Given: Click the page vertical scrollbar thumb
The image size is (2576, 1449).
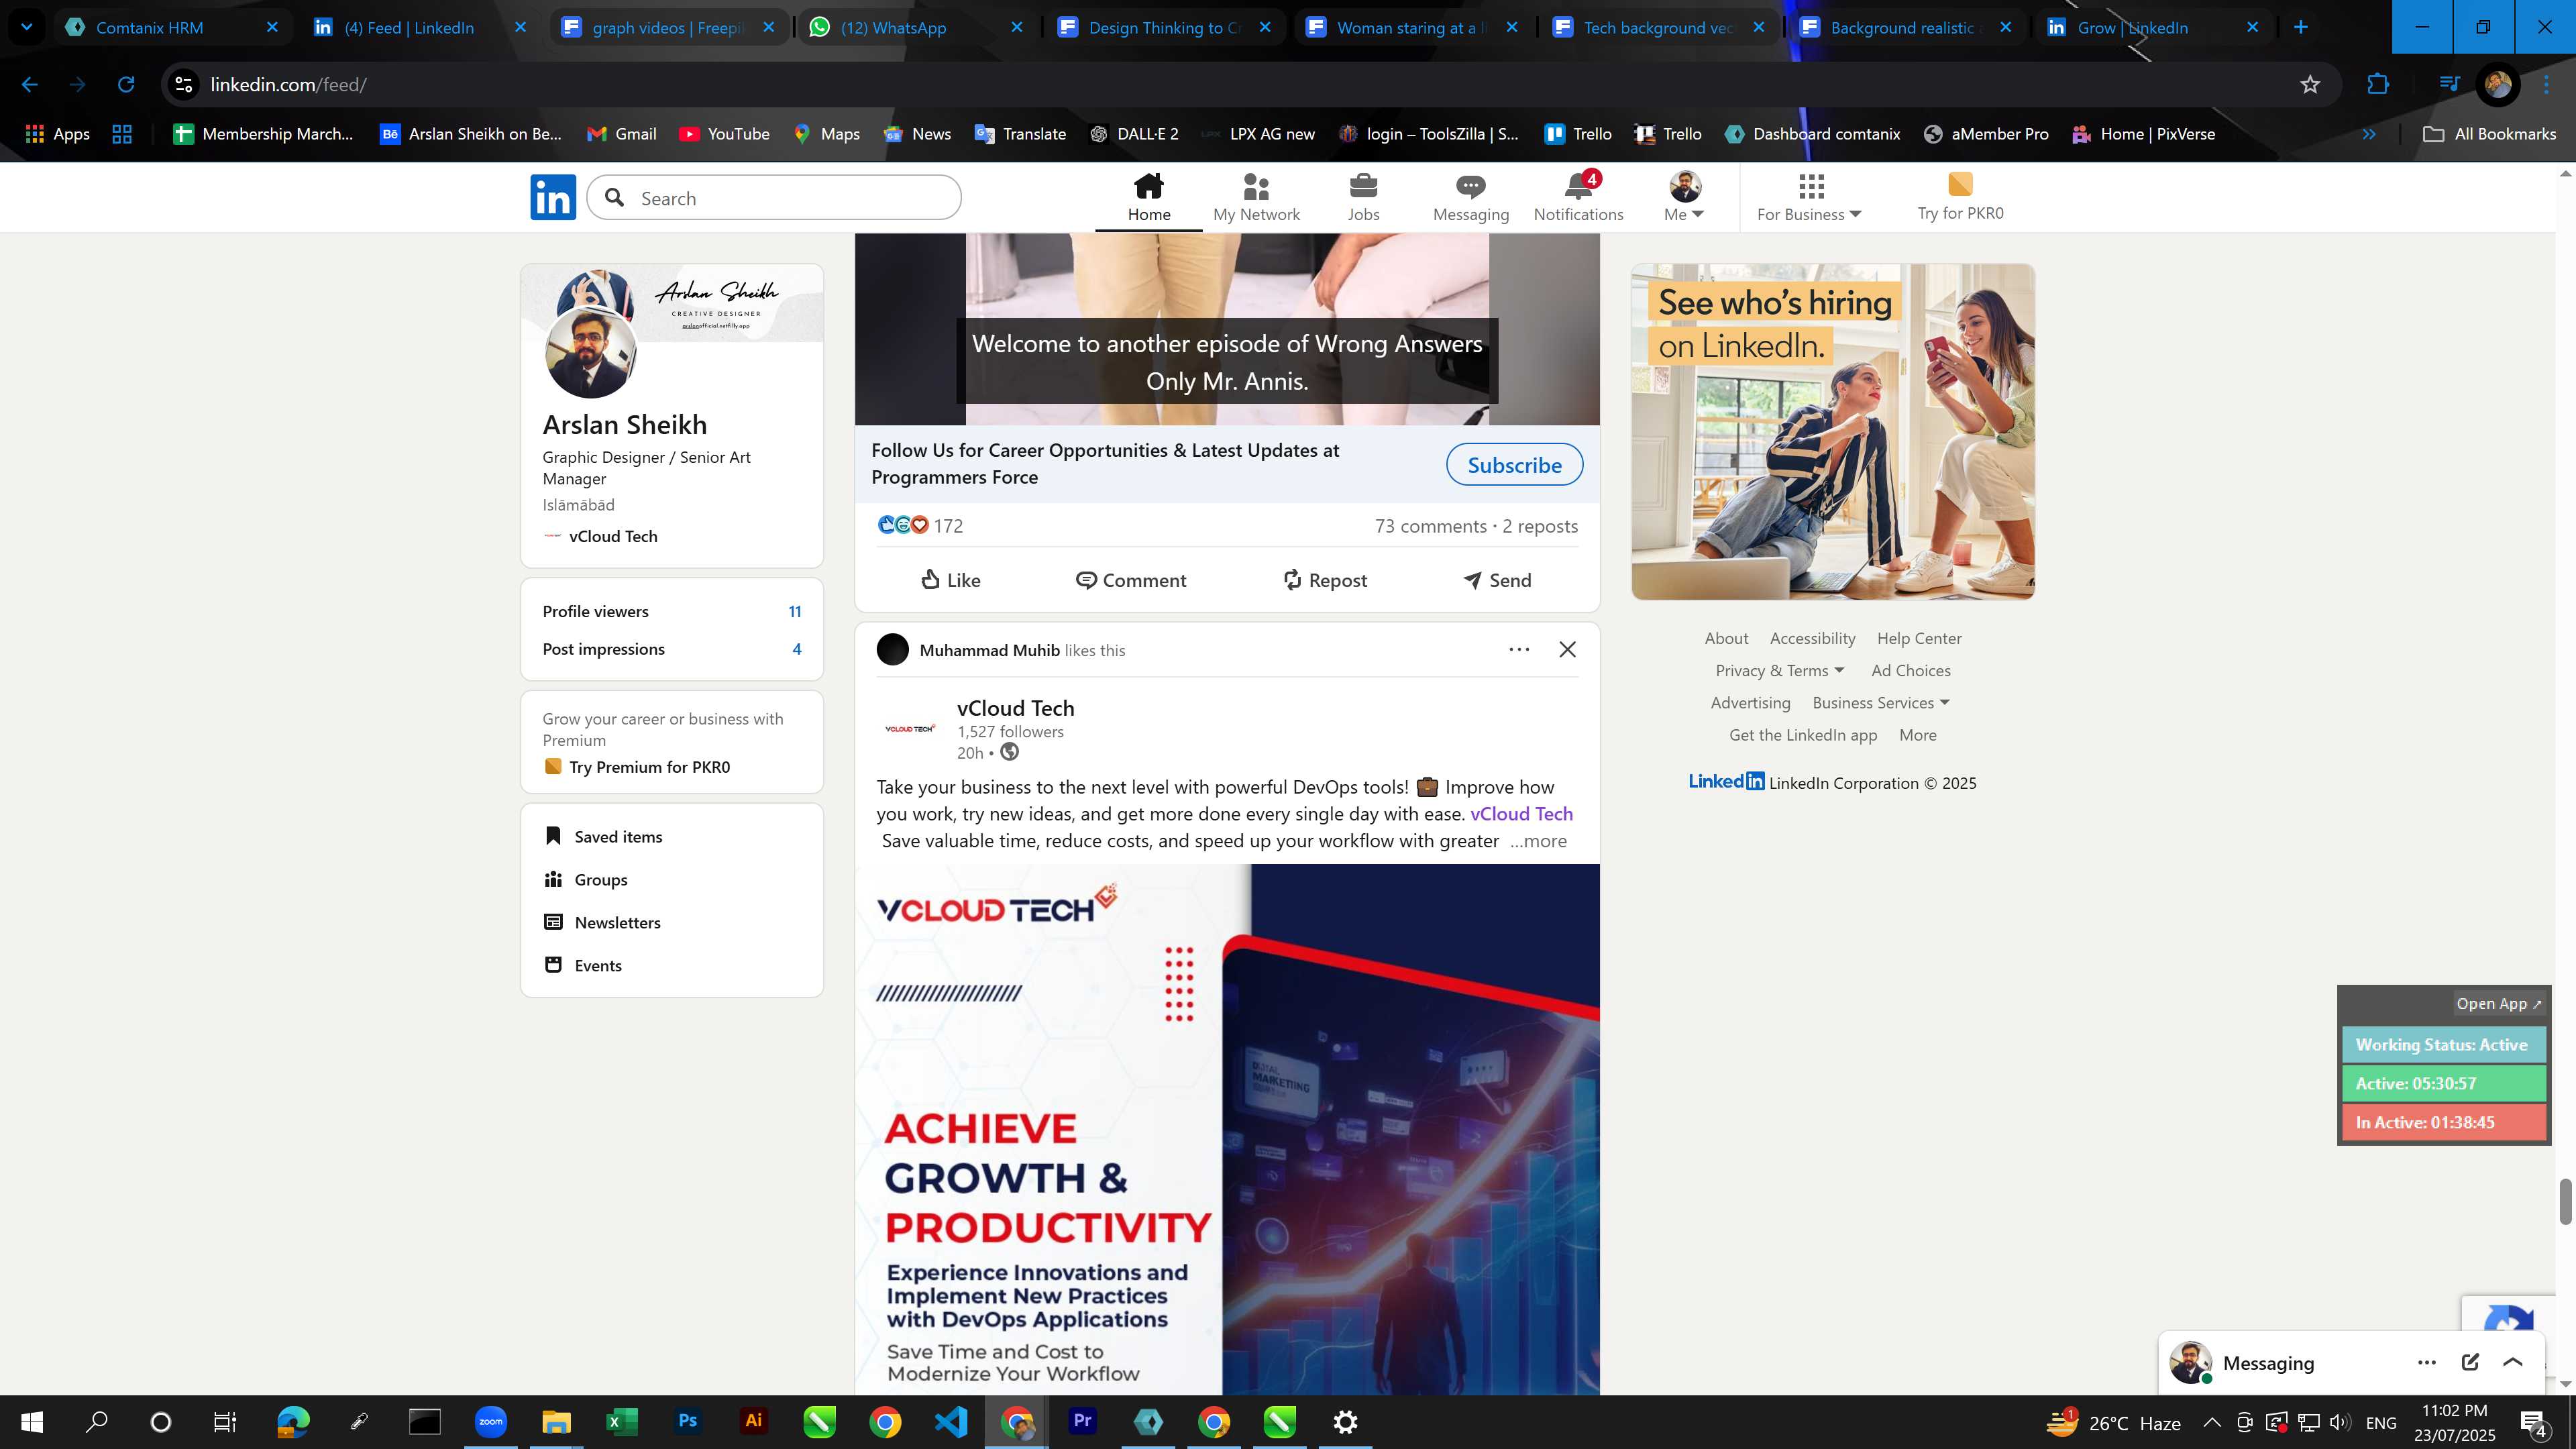Looking at the screenshot, I should pos(2565,1202).
